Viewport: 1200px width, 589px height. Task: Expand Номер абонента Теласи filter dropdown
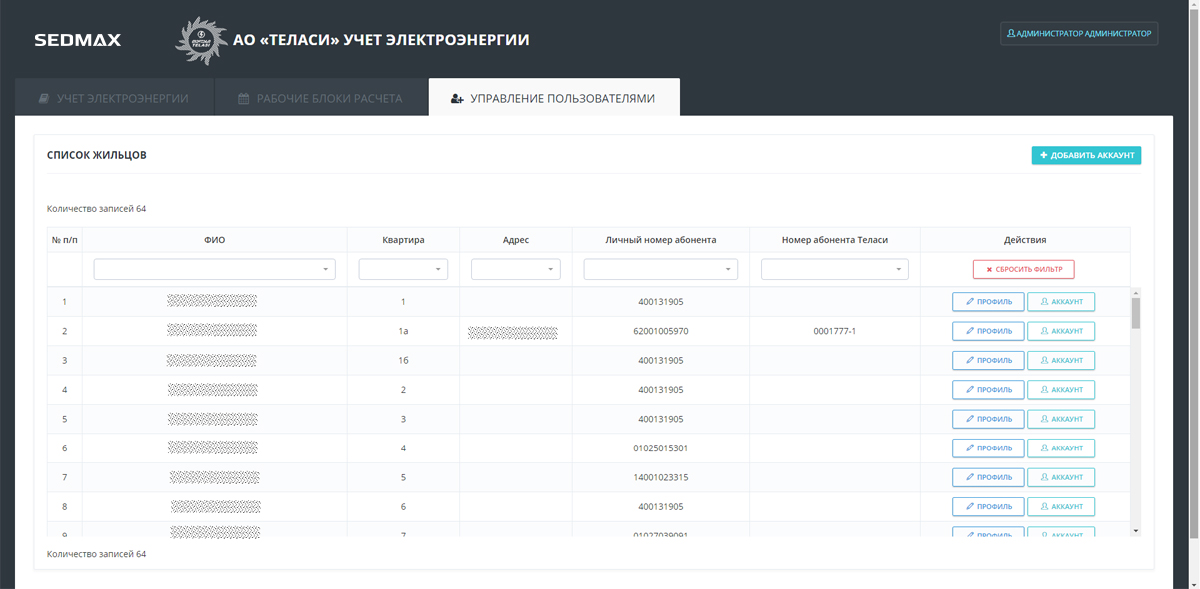point(834,269)
